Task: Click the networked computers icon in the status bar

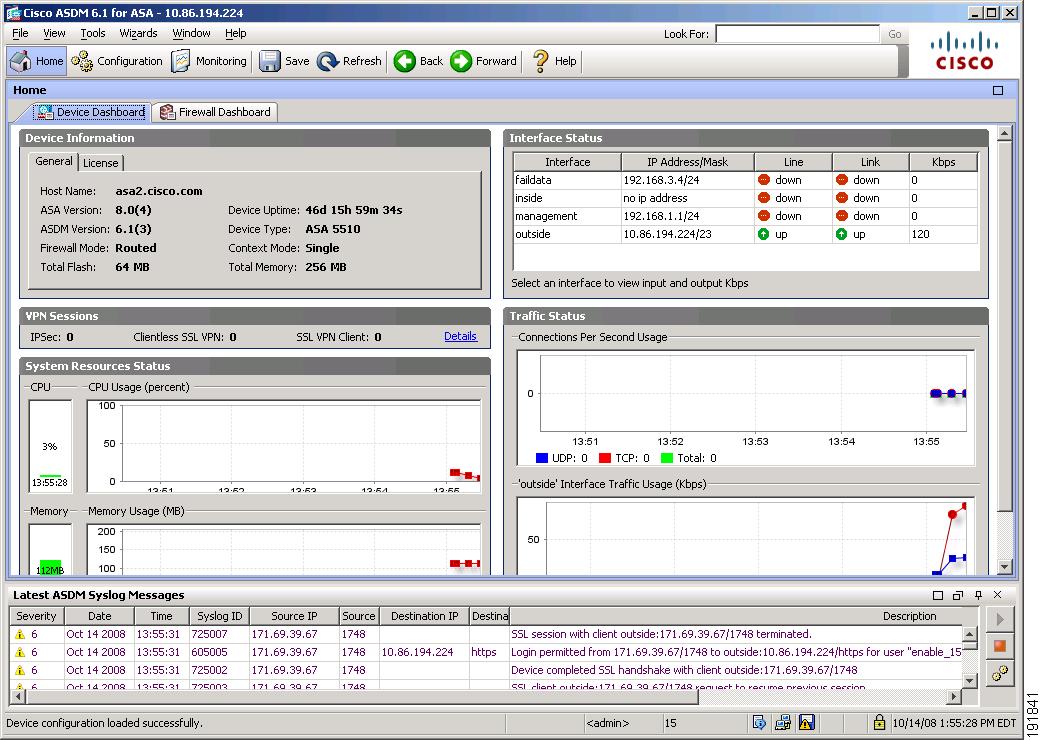Action: [783, 722]
